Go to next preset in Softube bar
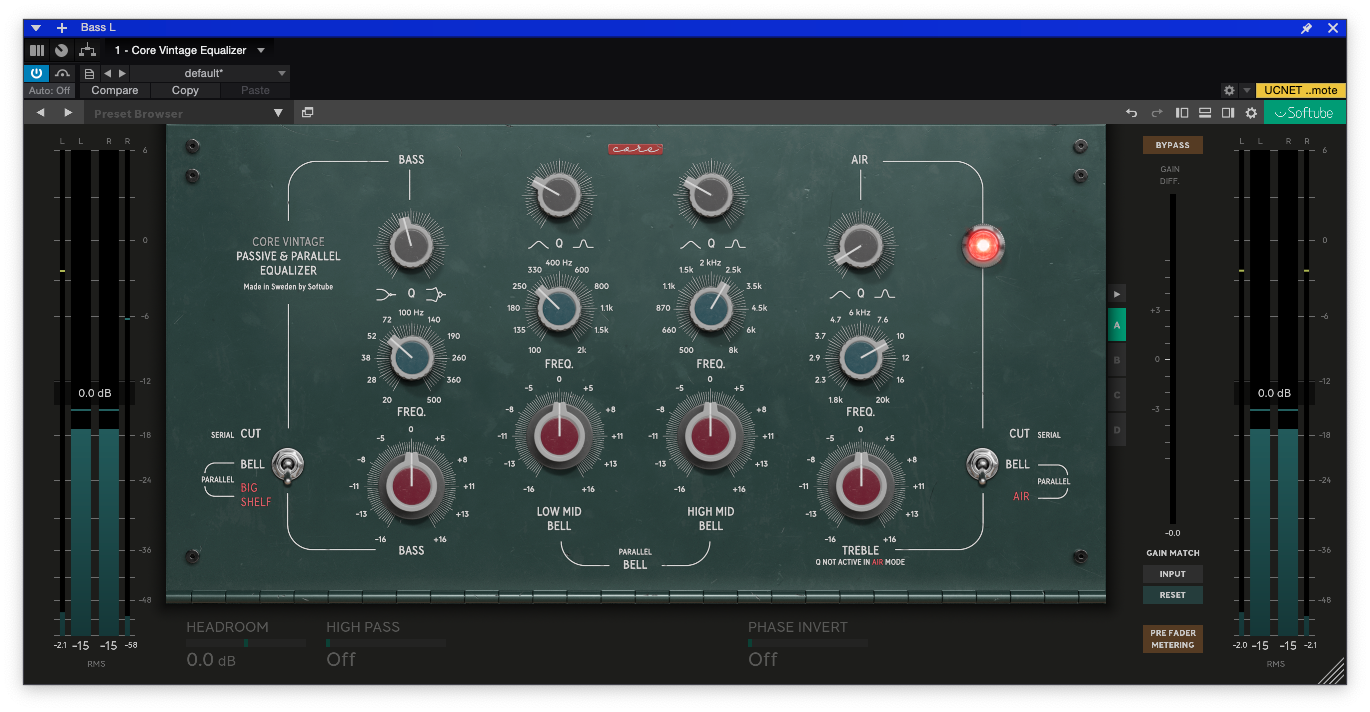The image size is (1370, 712). coord(68,113)
